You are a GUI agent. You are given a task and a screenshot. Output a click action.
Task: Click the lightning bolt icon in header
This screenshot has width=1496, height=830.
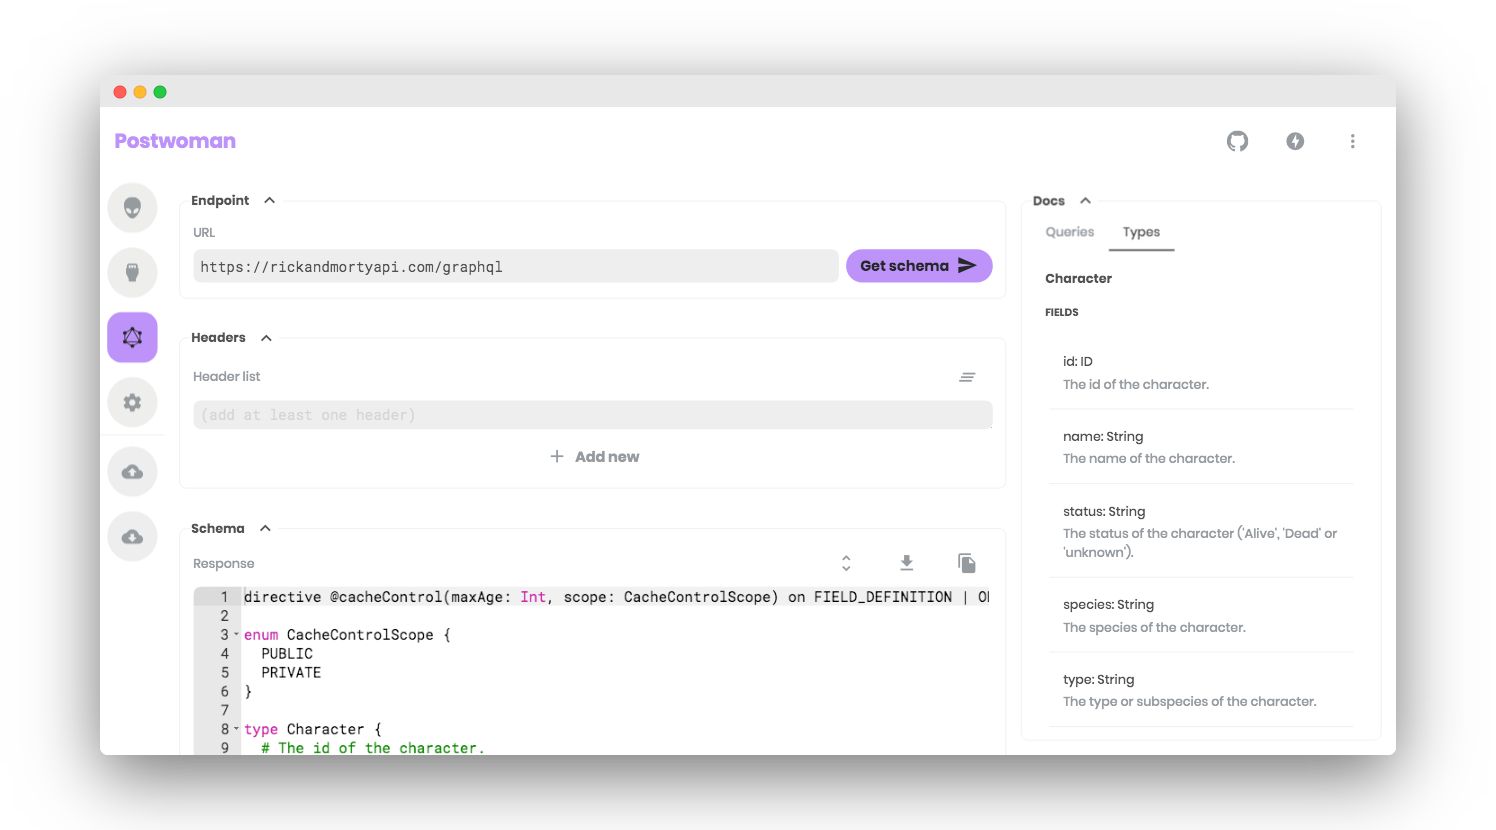coord(1295,141)
